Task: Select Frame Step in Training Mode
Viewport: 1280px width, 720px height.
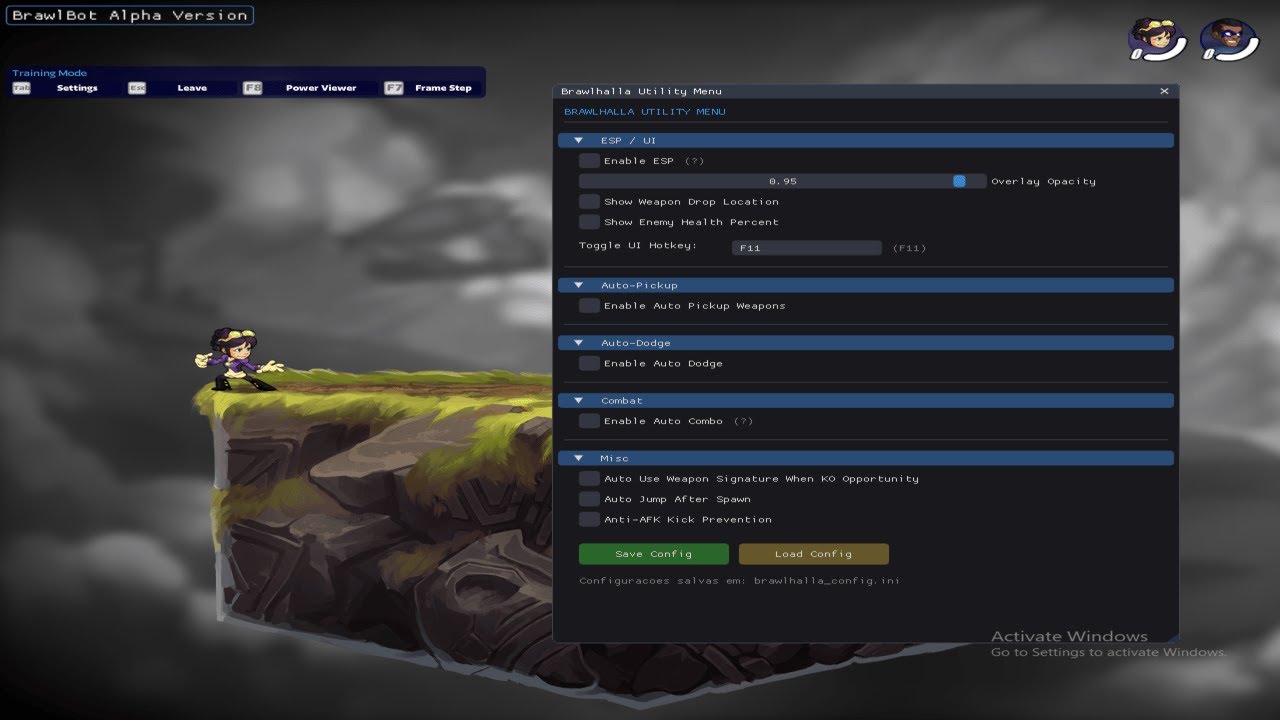Action: [x=443, y=88]
